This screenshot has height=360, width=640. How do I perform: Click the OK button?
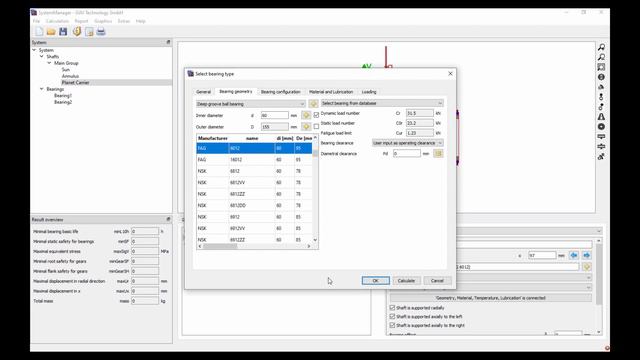(x=376, y=280)
